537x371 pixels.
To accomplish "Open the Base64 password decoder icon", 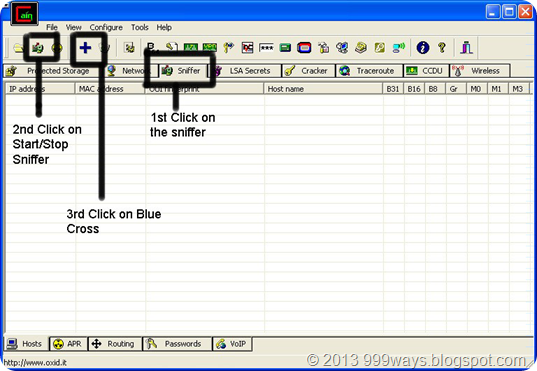I will (x=152, y=48).
